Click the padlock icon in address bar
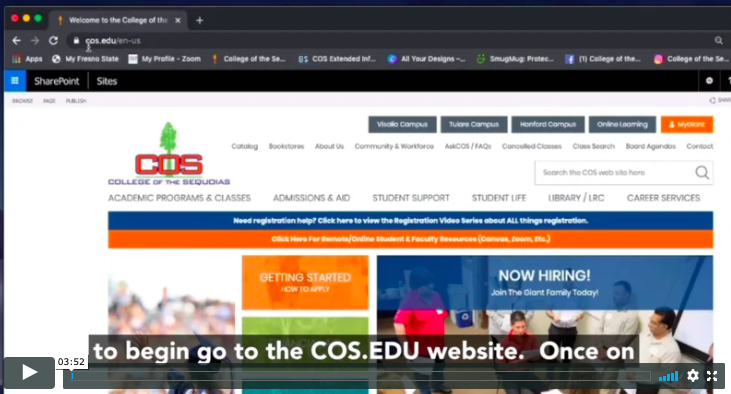This screenshot has height=394, width=731. coord(76,41)
